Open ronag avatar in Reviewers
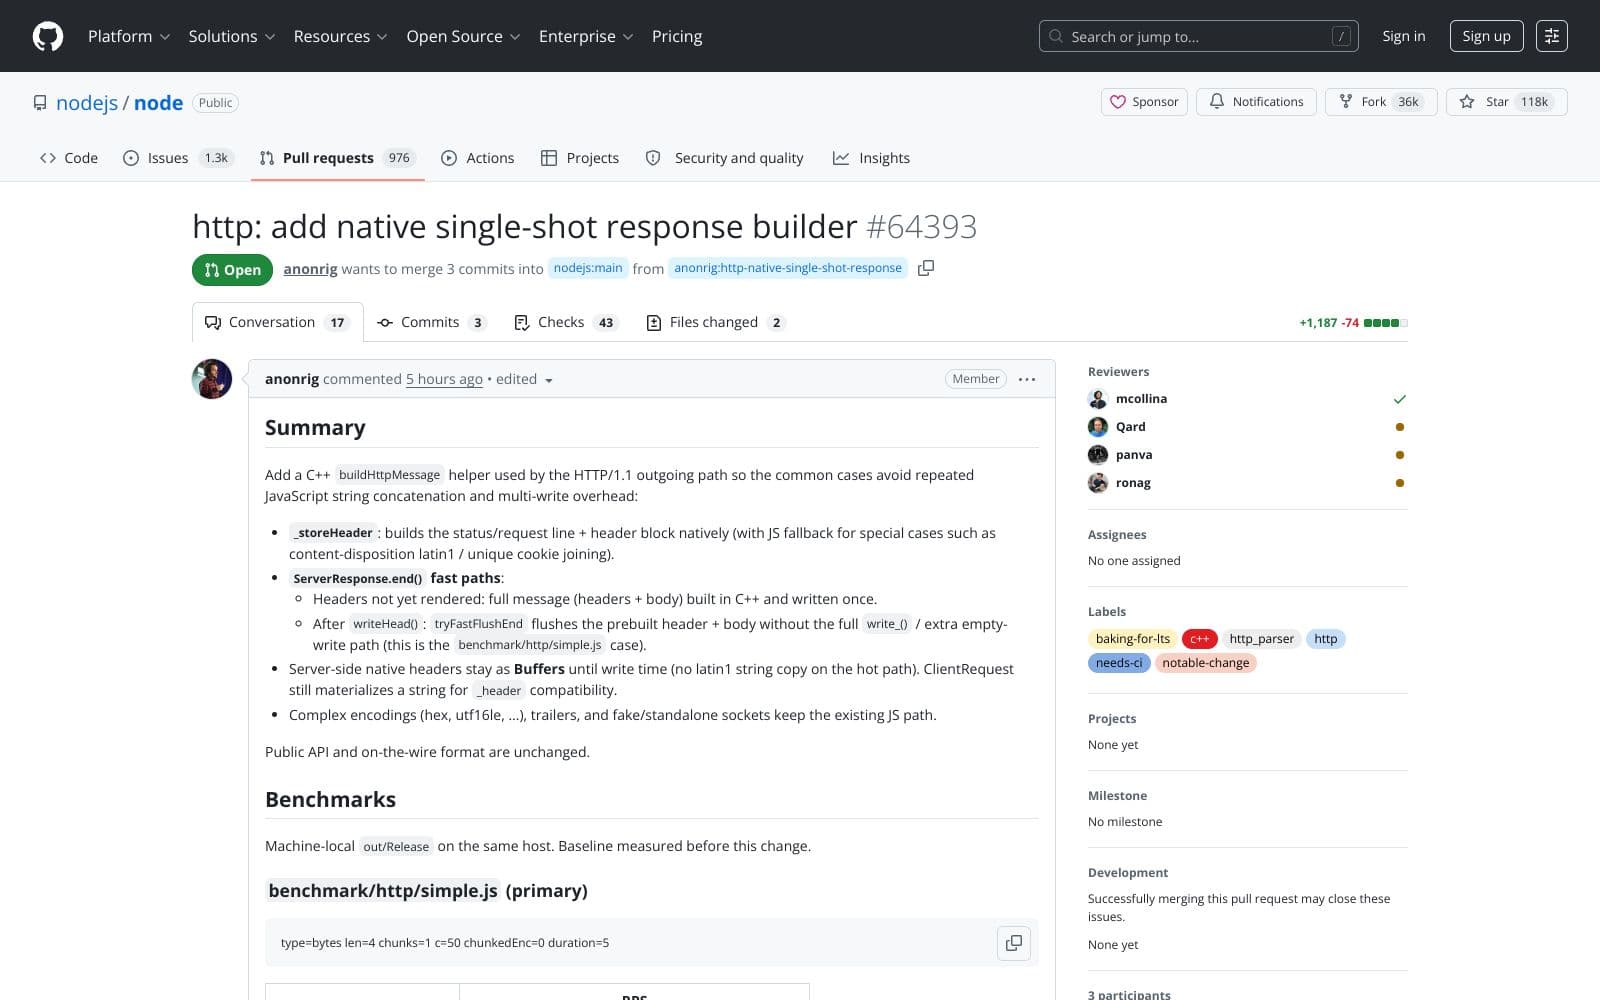This screenshot has width=1600, height=1000. click(1098, 483)
